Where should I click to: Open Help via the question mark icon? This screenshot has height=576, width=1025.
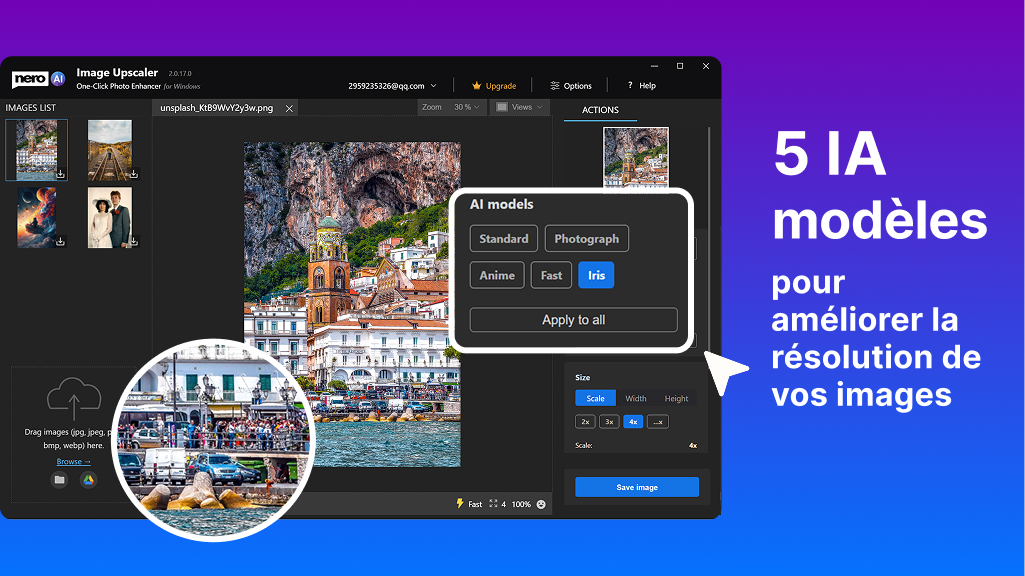point(629,85)
